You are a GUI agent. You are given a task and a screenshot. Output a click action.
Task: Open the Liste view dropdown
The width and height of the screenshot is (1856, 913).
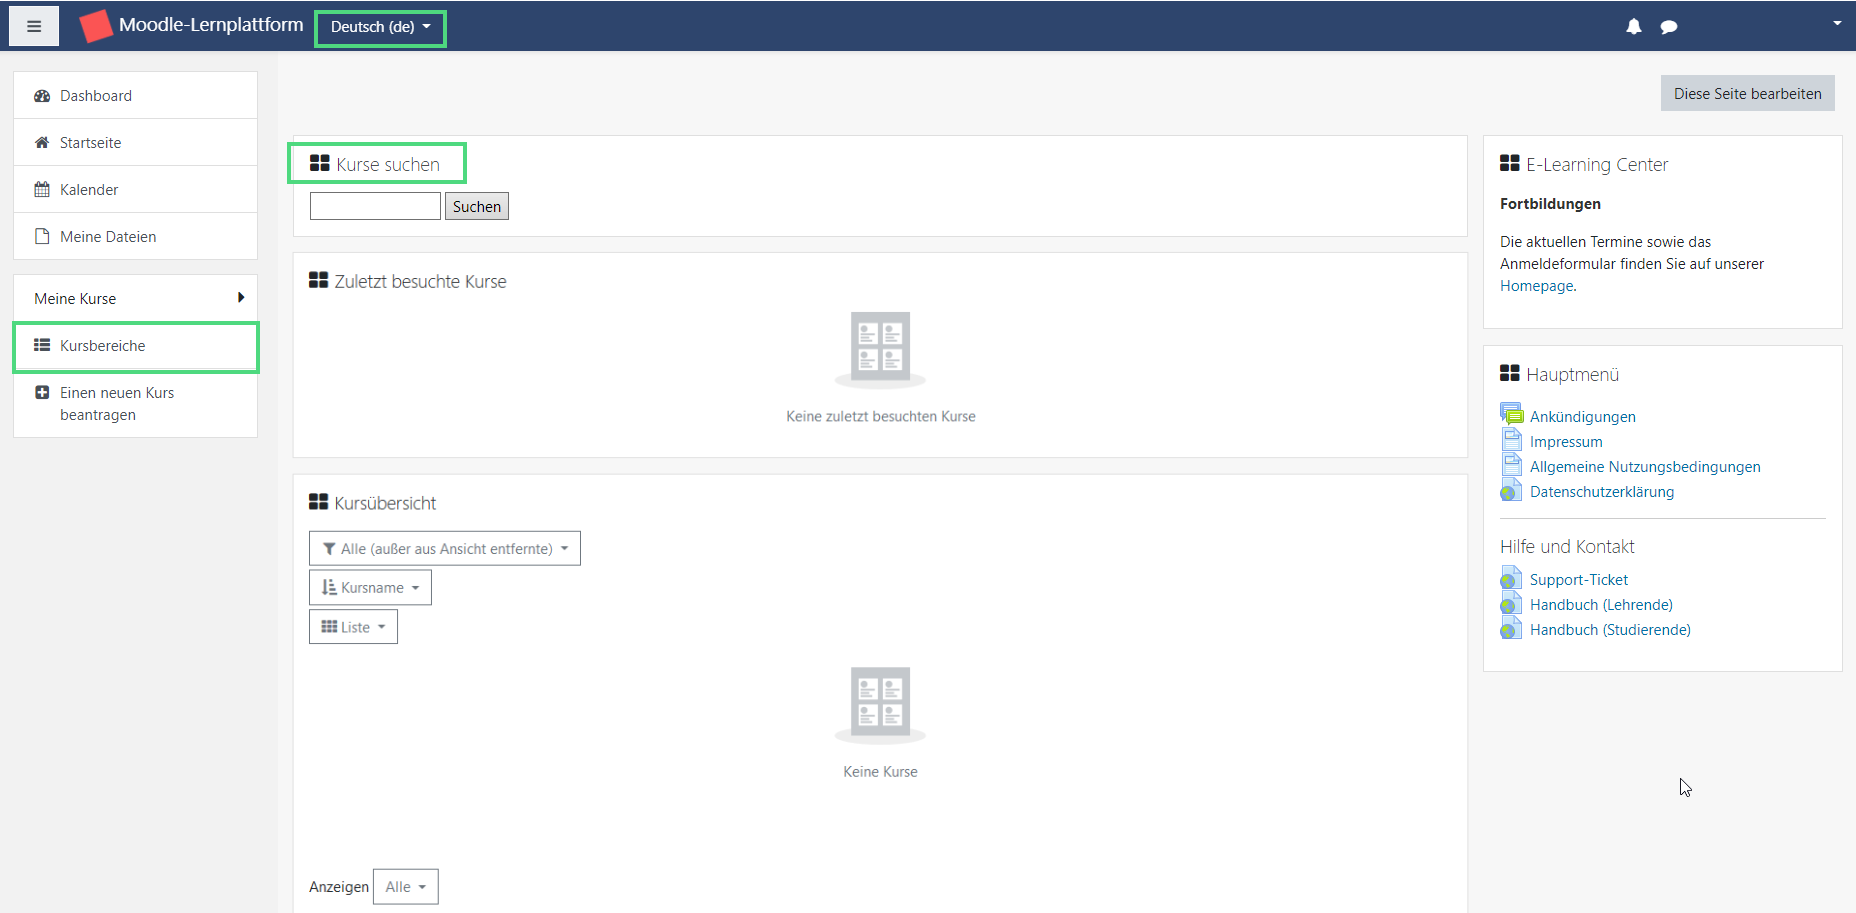pyautogui.click(x=353, y=627)
